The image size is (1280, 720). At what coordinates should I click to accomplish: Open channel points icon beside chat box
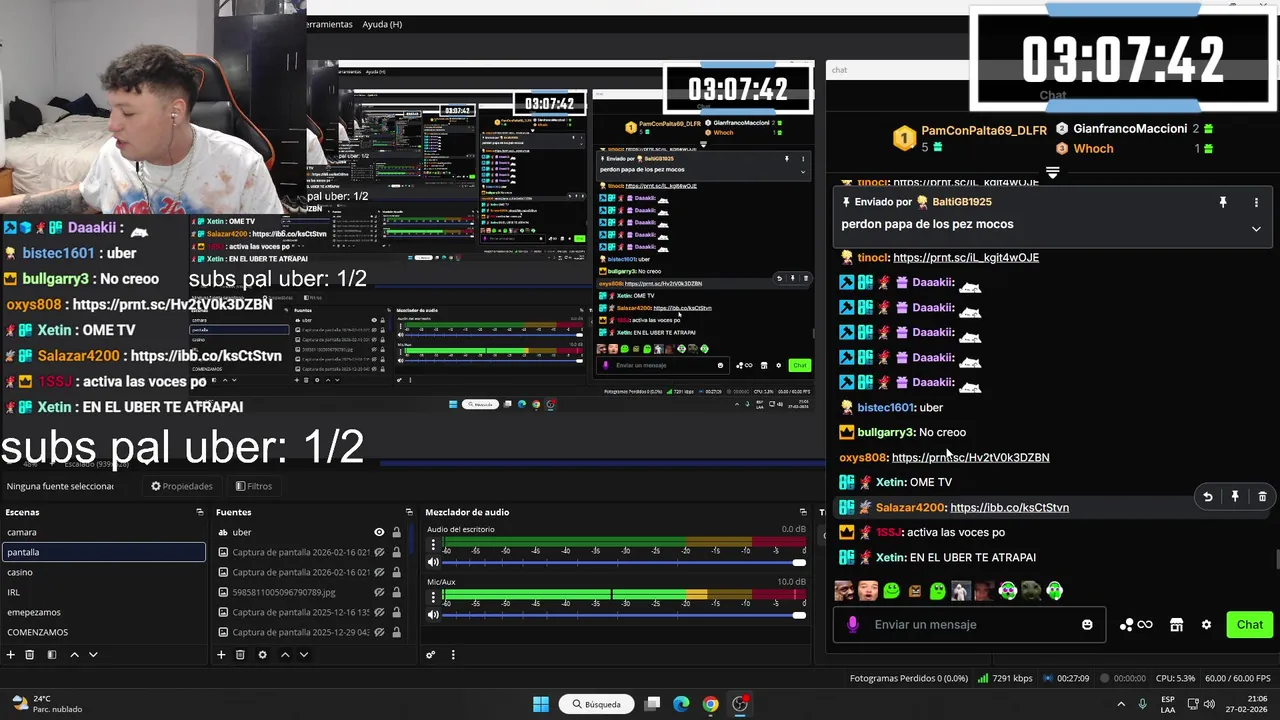(x=1136, y=624)
